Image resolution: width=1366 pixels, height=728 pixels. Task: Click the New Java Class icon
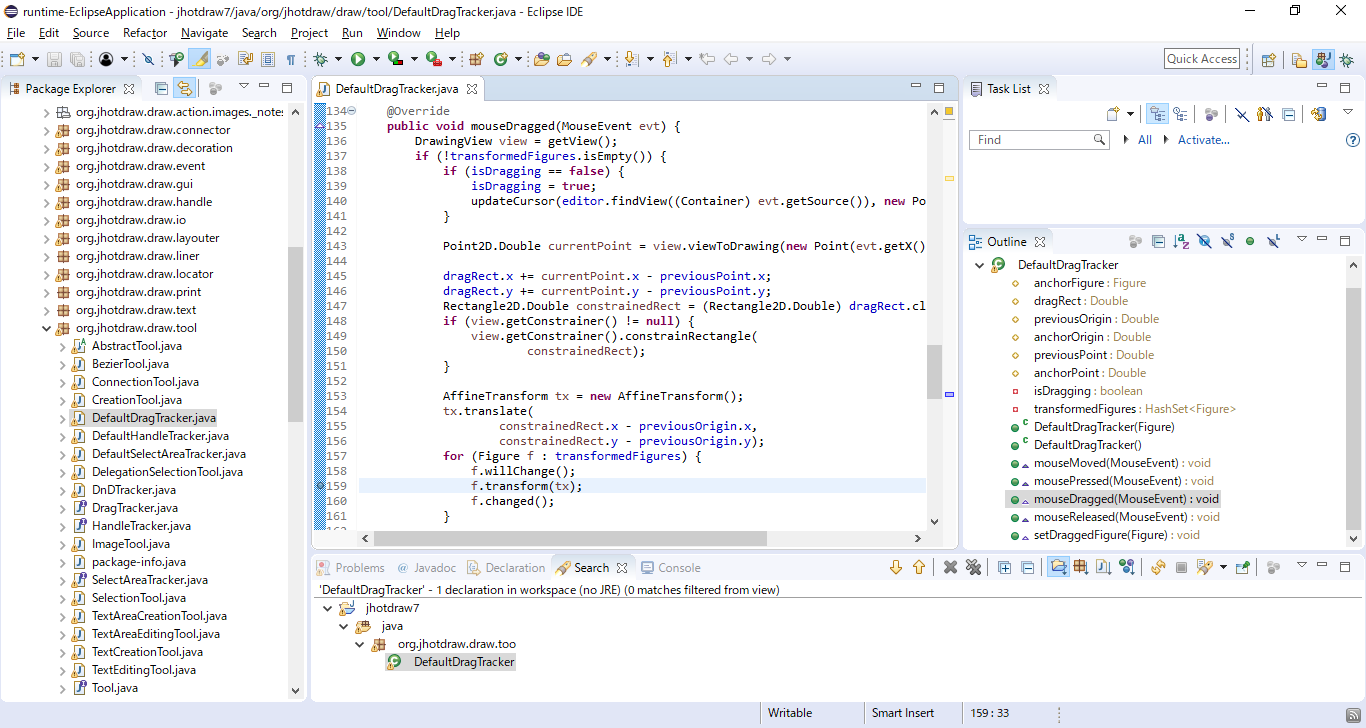[x=500, y=59]
